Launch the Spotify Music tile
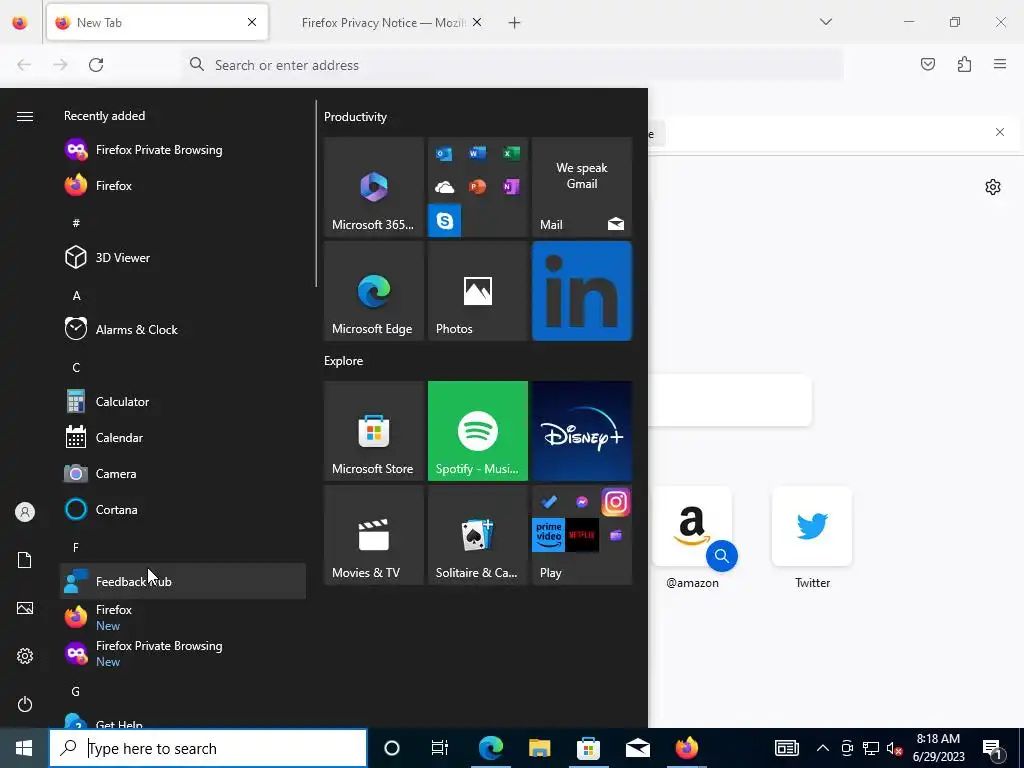The image size is (1024, 768). 477,431
